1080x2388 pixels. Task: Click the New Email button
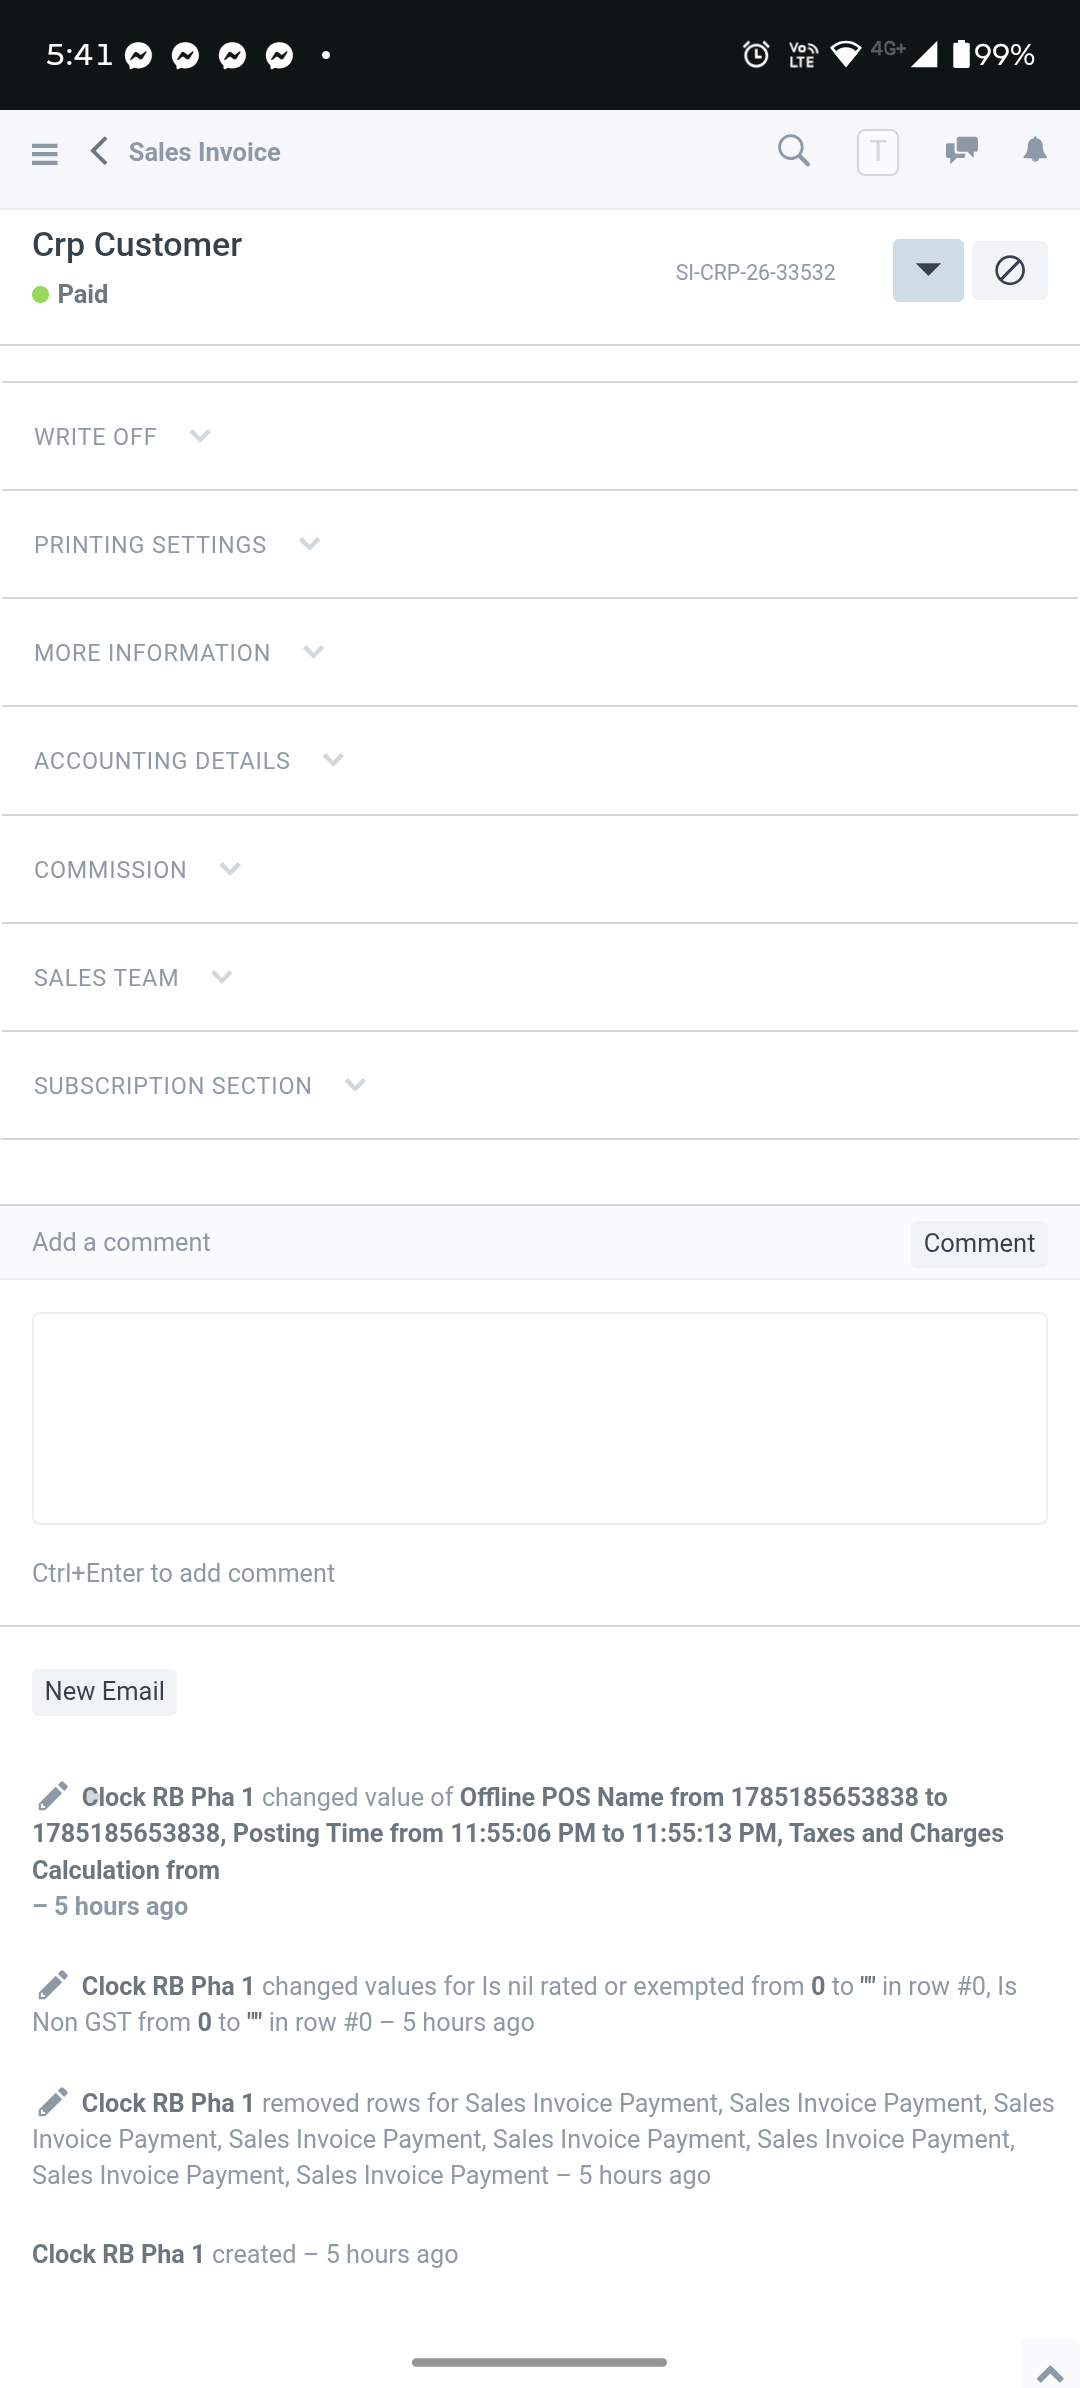coord(104,1692)
